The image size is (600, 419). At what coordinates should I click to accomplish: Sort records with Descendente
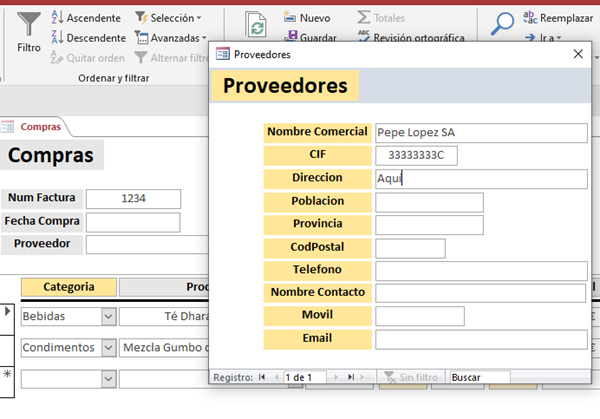pos(86,38)
